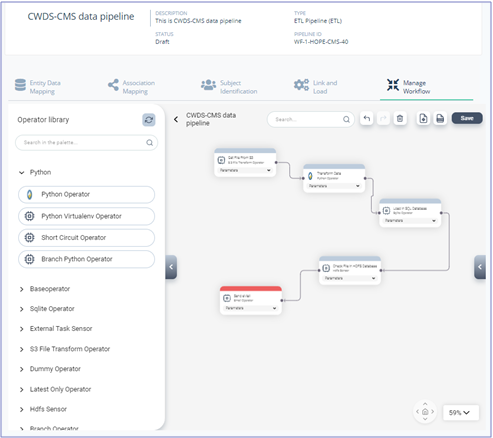Select the Short Circuit Operator item
493x438 pixels.
point(86,238)
